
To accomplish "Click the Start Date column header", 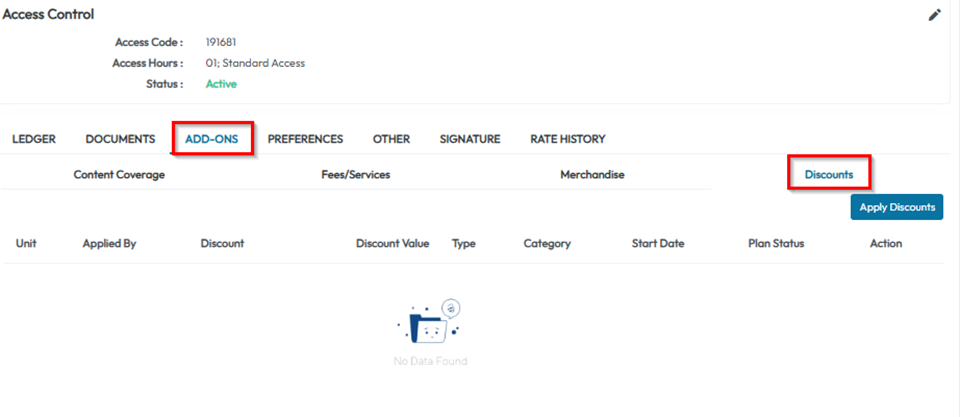I will (x=658, y=243).
